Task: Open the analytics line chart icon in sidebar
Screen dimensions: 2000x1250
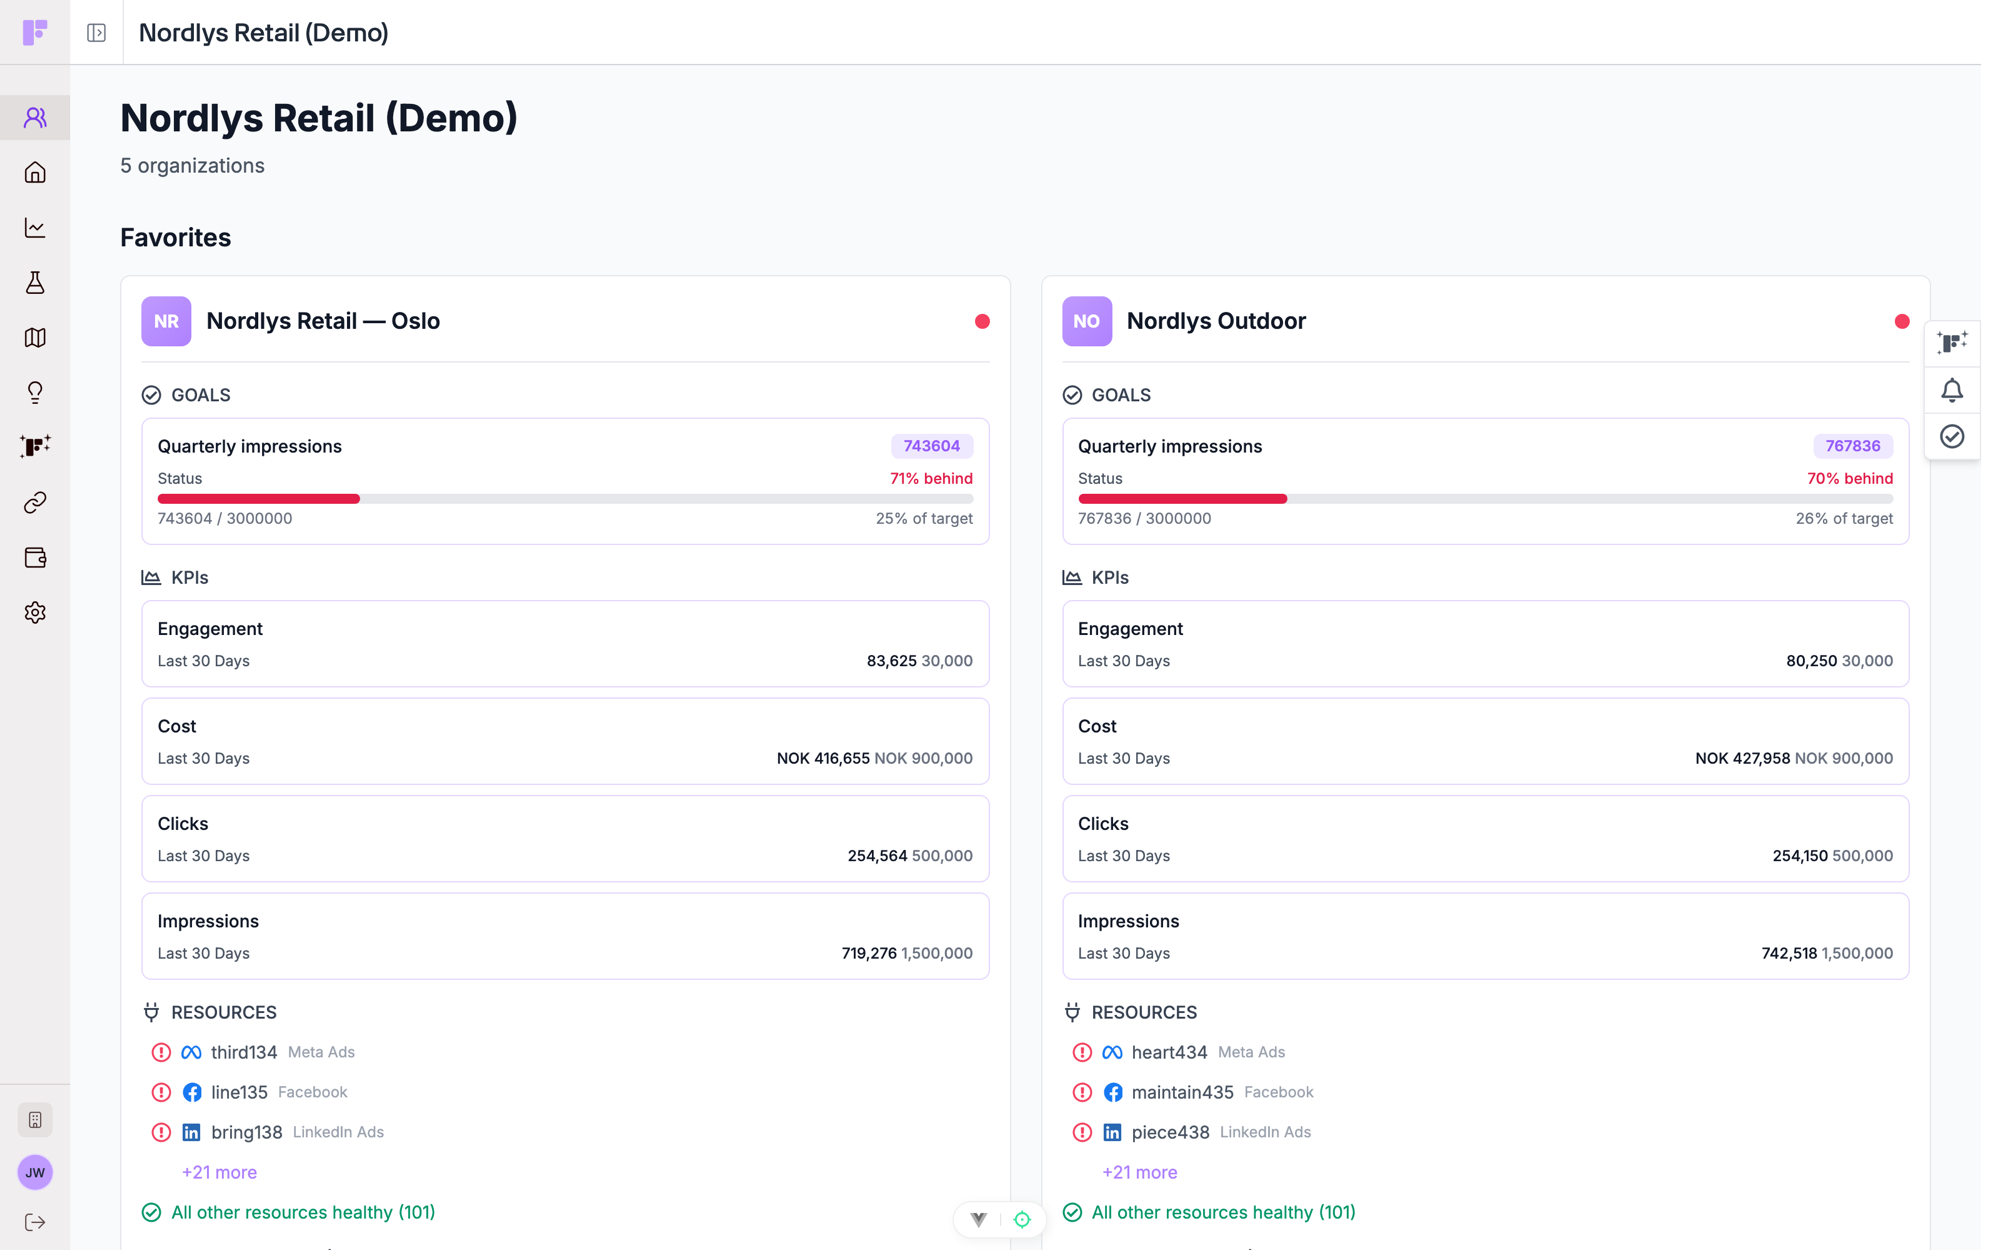Action: pyautogui.click(x=35, y=228)
